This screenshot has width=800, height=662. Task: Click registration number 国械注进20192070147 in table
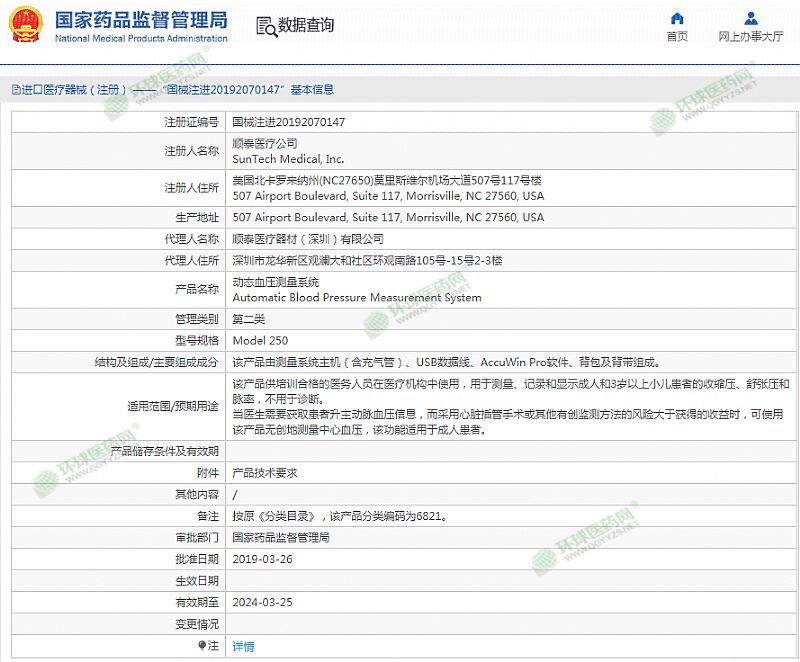point(289,122)
